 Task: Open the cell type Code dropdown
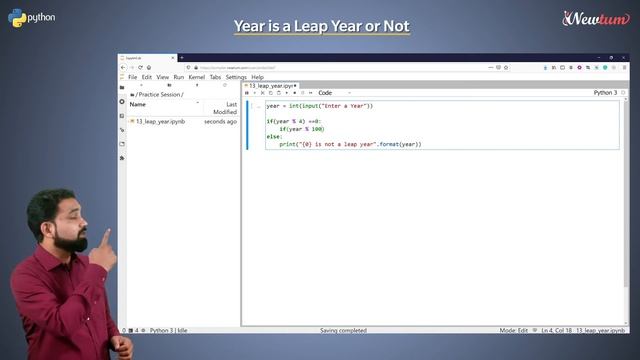[335, 93]
